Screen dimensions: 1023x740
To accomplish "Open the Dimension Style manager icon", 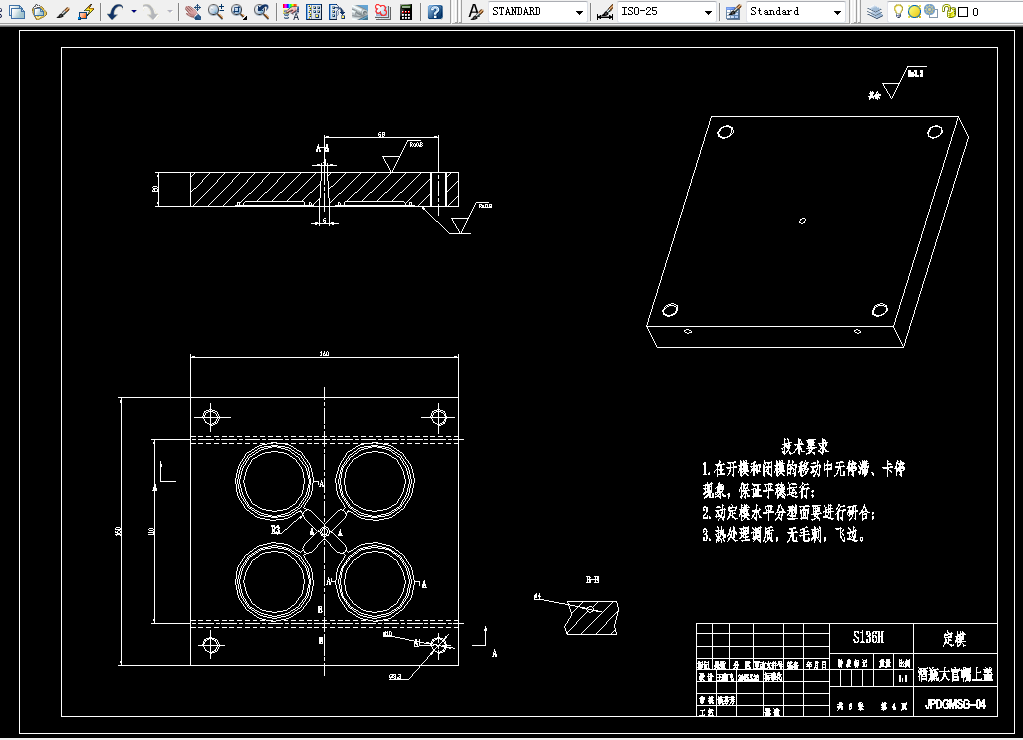I will pos(605,12).
